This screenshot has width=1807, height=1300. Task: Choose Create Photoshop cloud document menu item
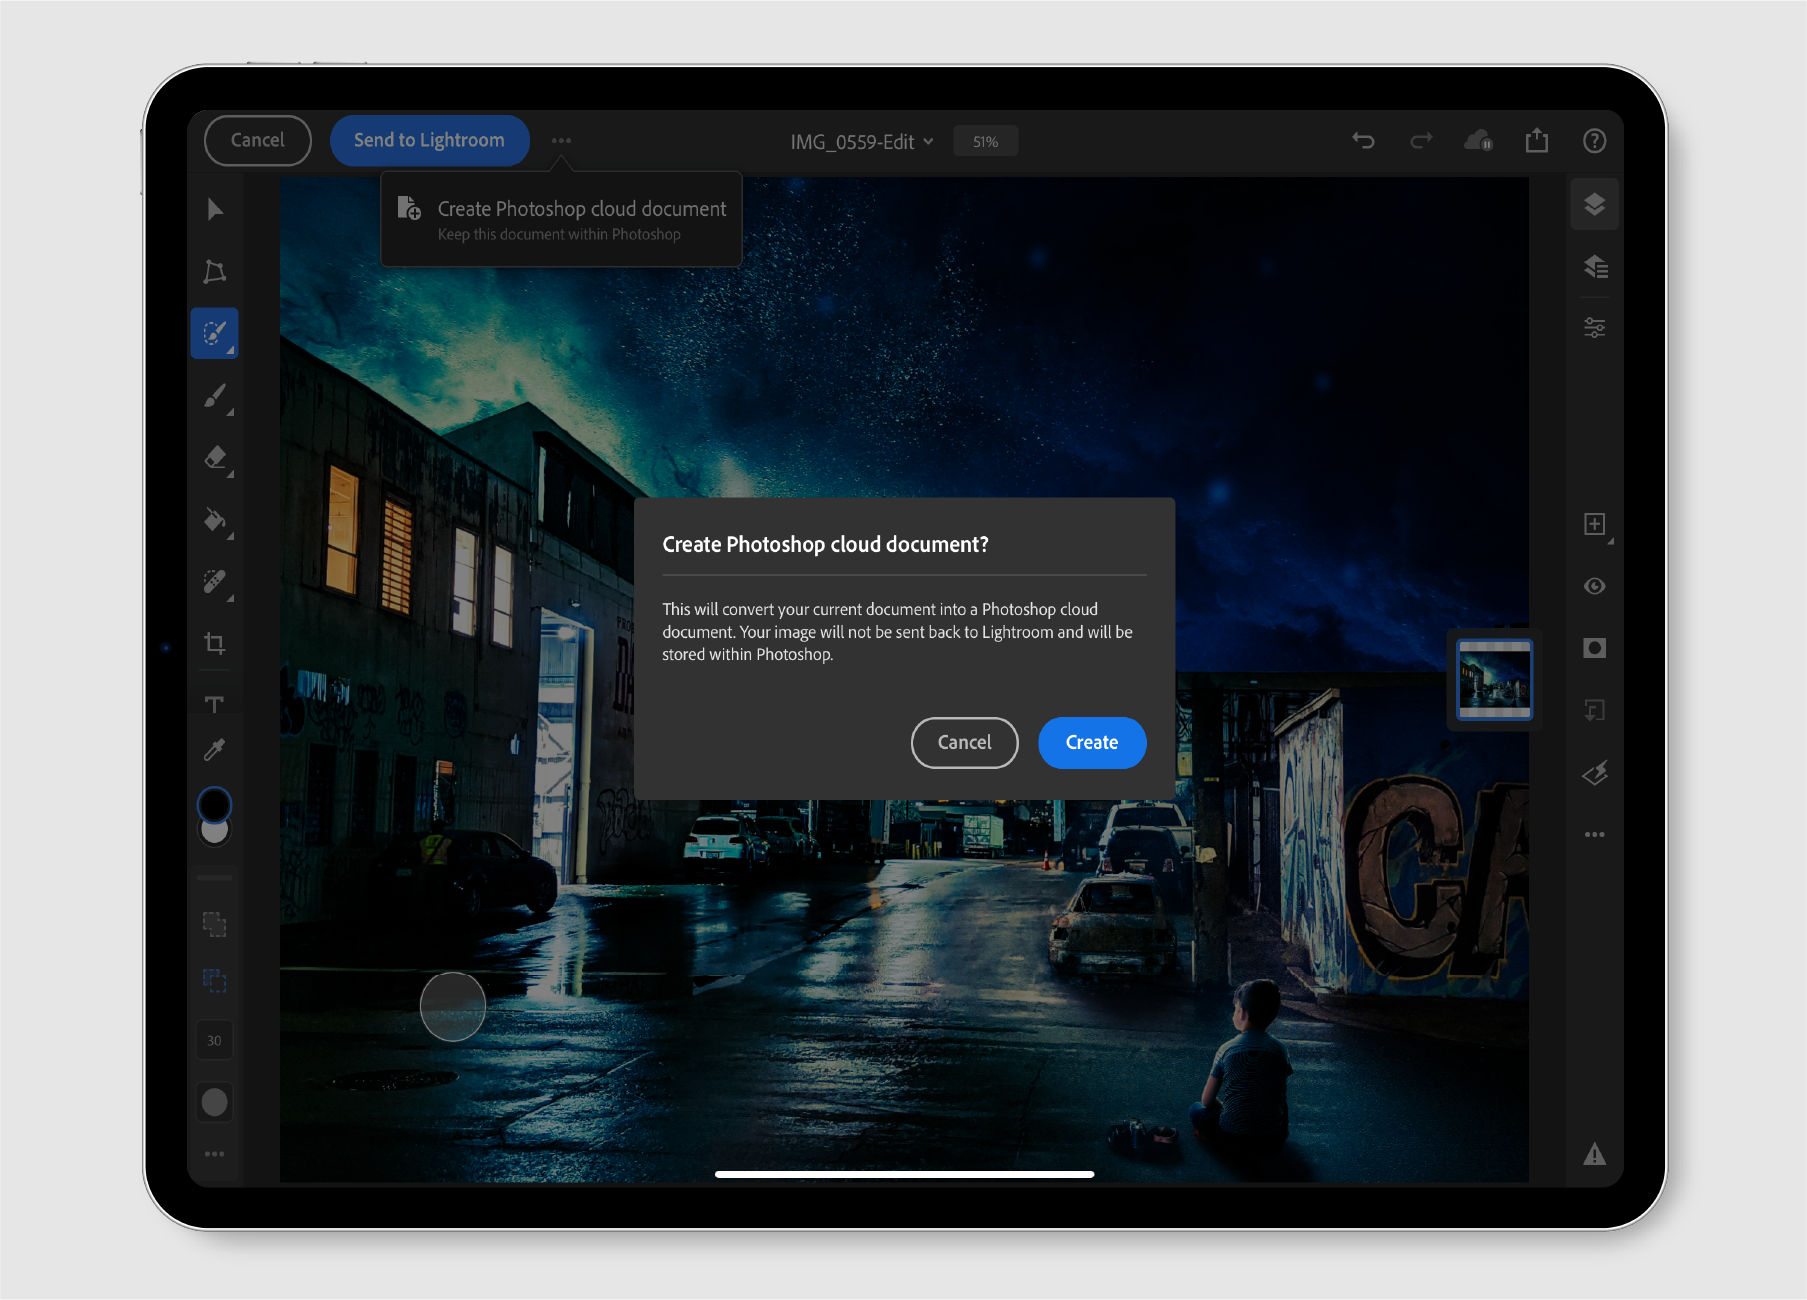561,219
